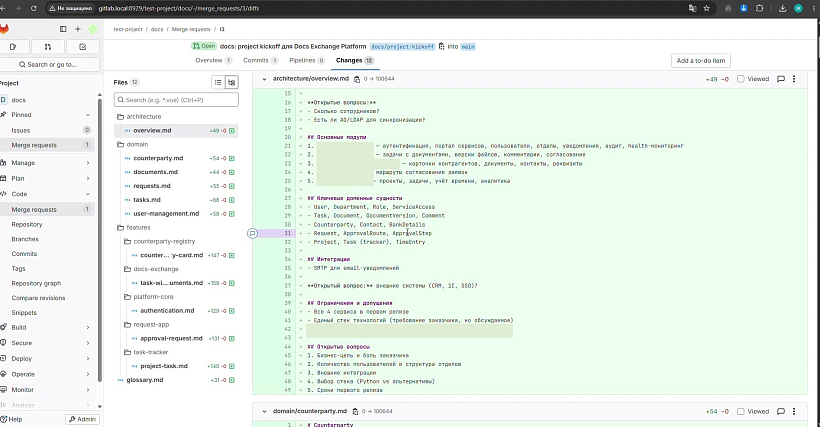Open browser downloads icon
820x427 pixels.
coord(782,8)
